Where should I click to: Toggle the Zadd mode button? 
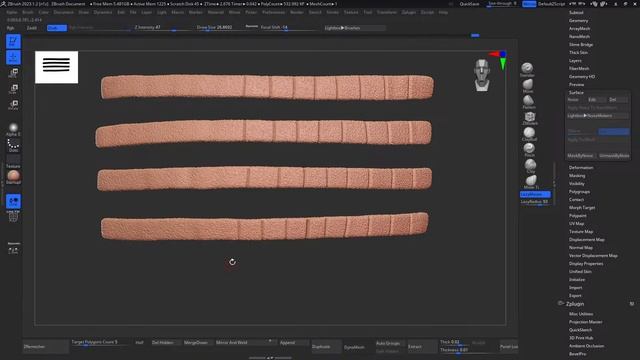coord(32,28)
